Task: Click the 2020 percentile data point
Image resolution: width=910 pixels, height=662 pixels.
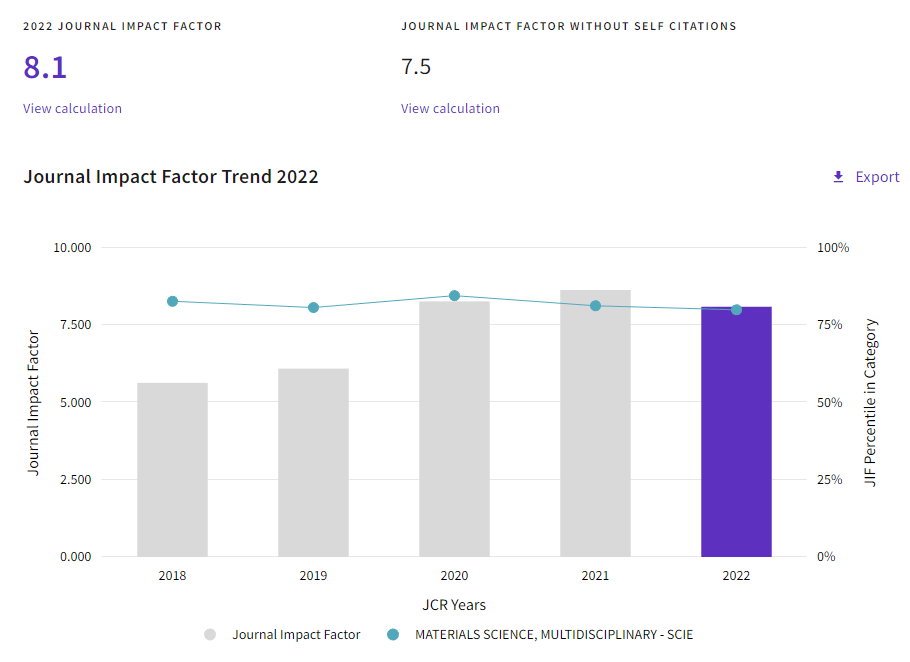Action: pos(454,295)
